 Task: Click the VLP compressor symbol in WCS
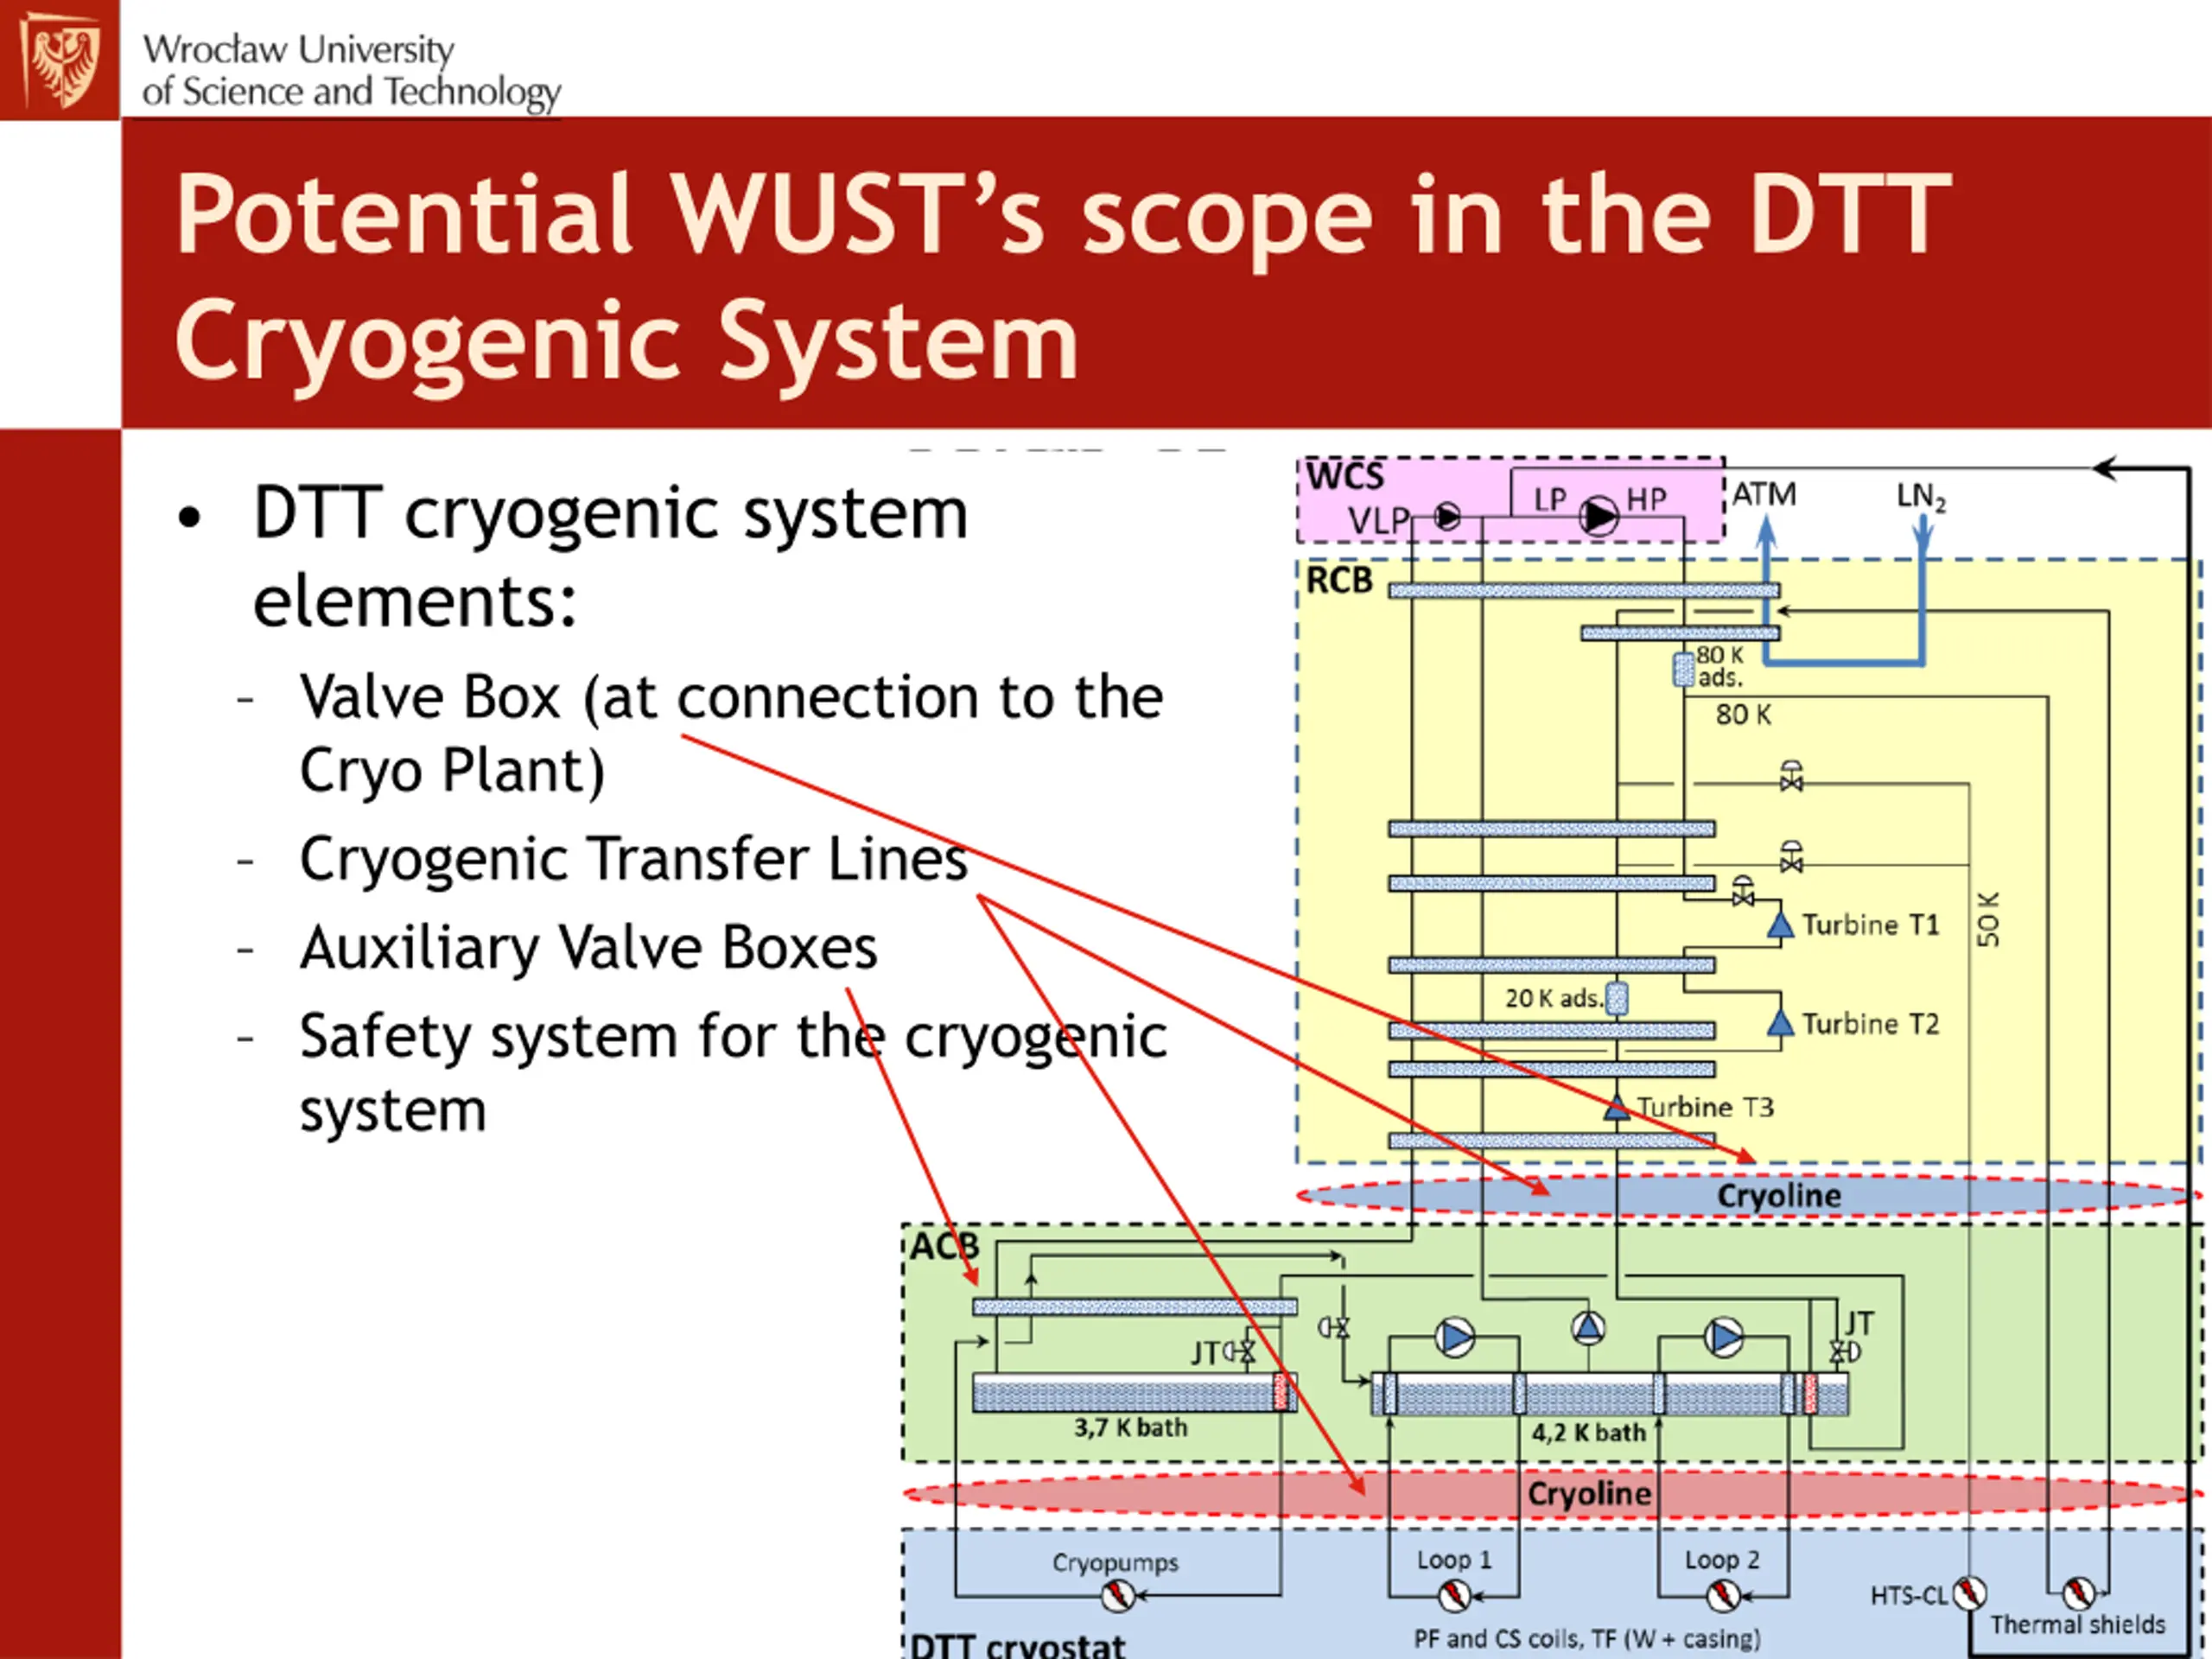[1447, 517]
